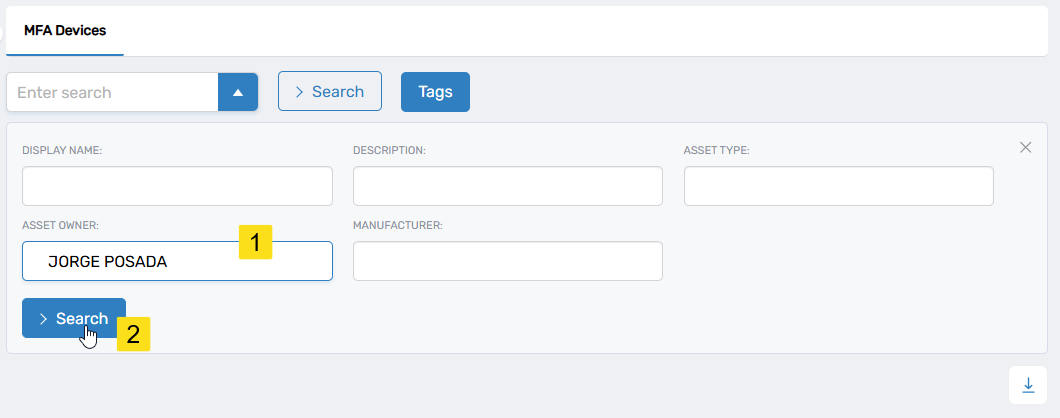Switch to the MFA Devices tab
This screenshot has width=1060, height=418.
pos(65,31)
